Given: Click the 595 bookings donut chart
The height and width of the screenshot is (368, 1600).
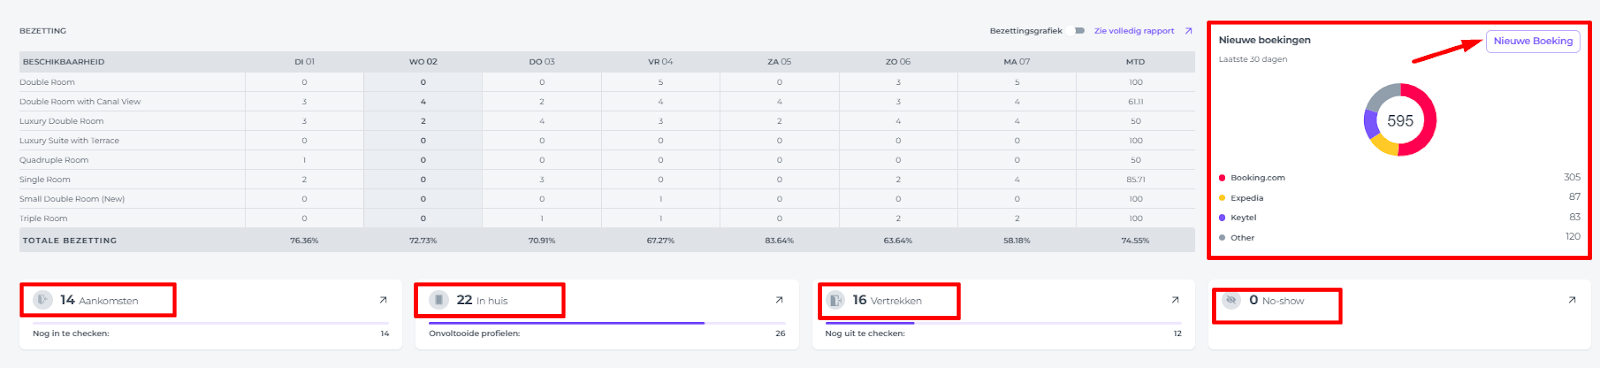Looking at the screenshot, I should pyautogui.click(x=1400, y=120).
